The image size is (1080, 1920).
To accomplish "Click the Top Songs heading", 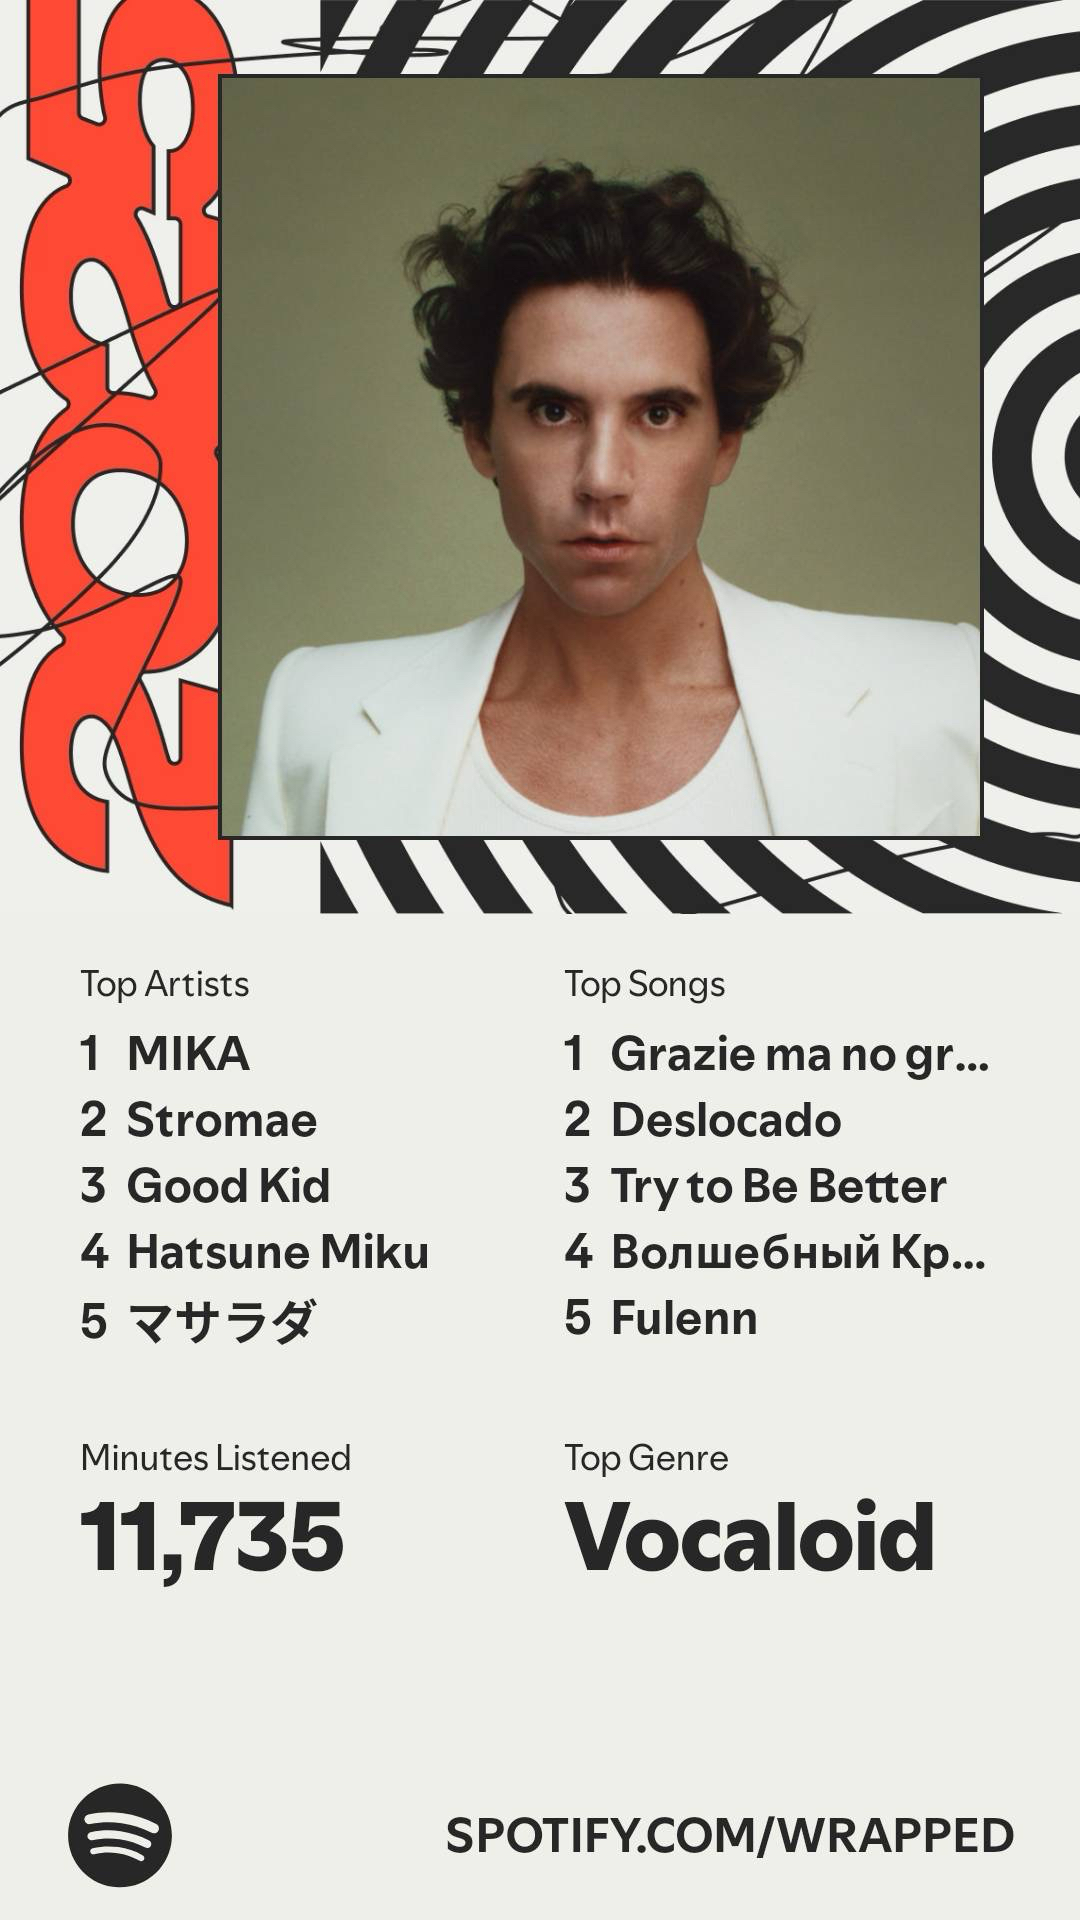I will point(645,984).
